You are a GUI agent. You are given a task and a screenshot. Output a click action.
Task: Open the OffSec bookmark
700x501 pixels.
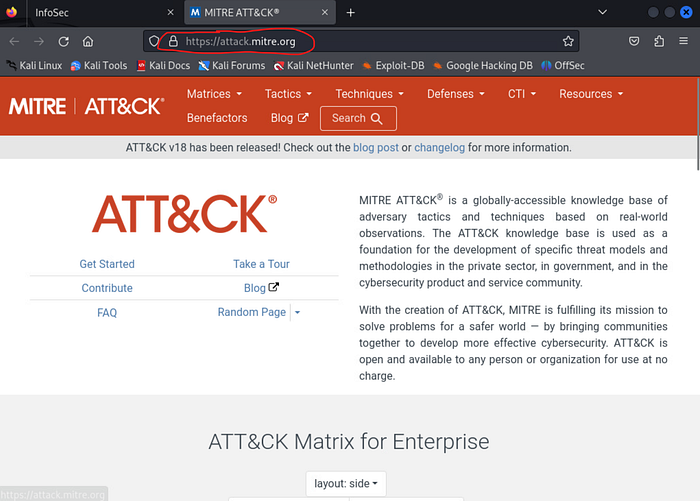coord(562,66)
